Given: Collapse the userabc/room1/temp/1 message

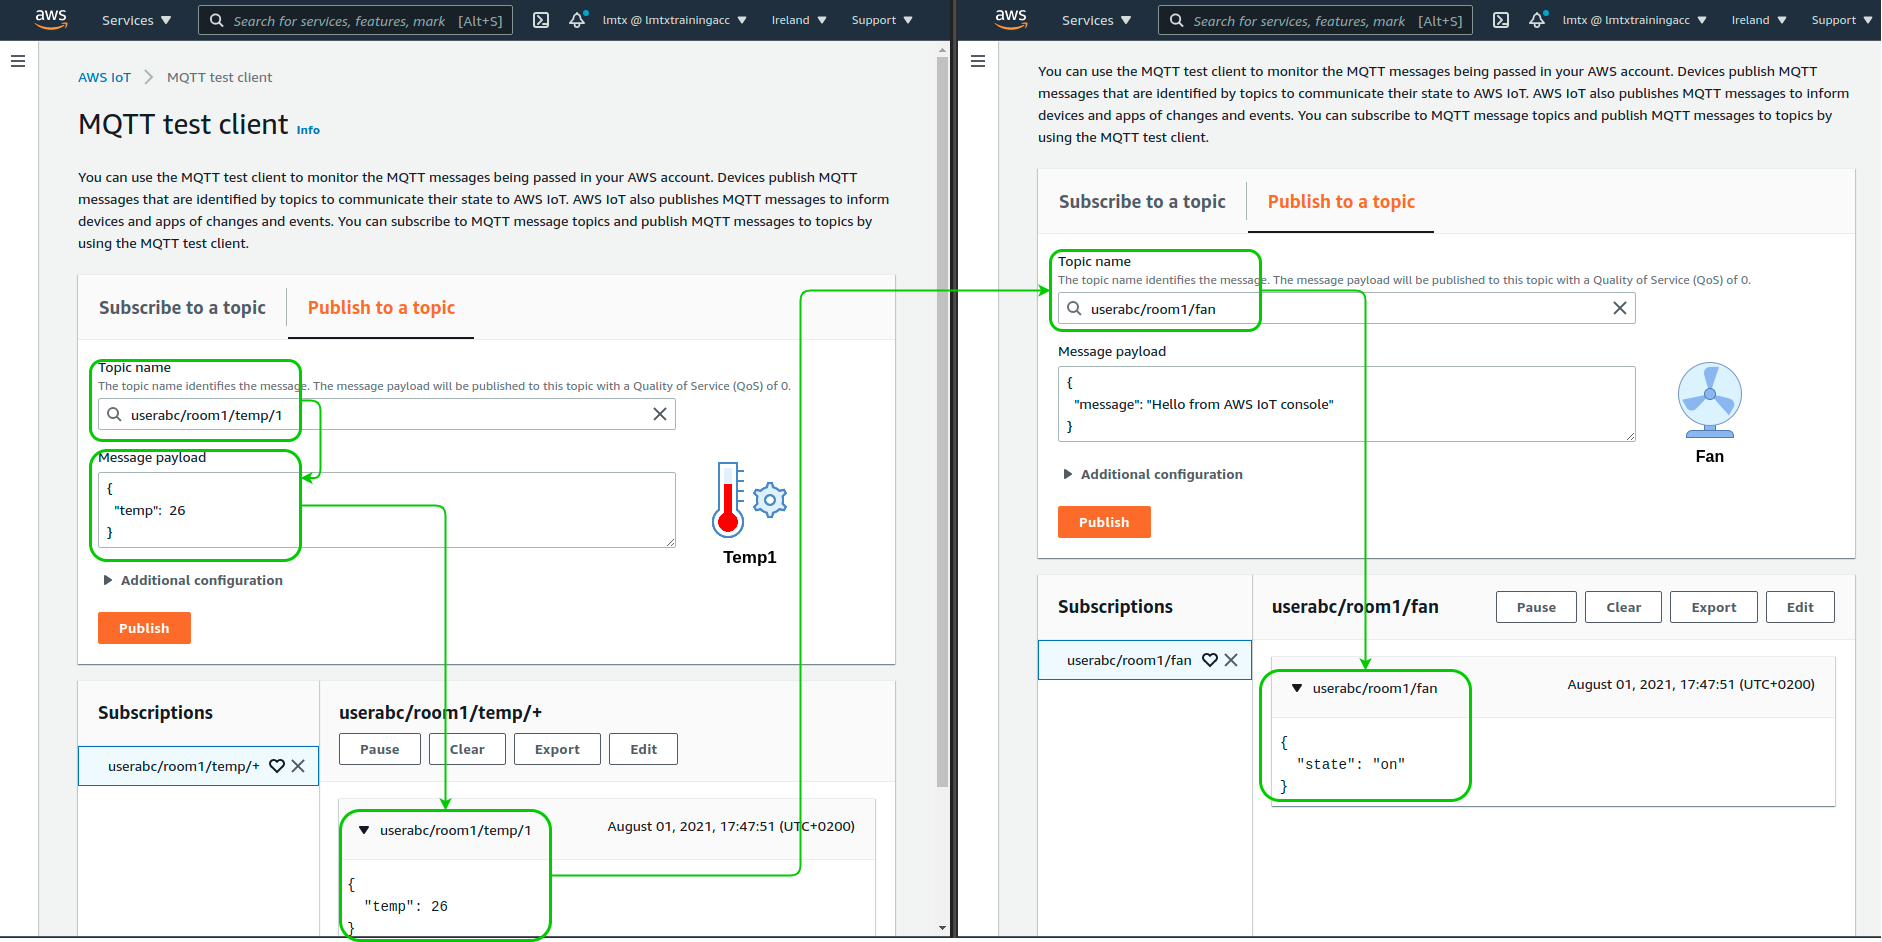Looking at the screenshot, I should click(364, 830).
